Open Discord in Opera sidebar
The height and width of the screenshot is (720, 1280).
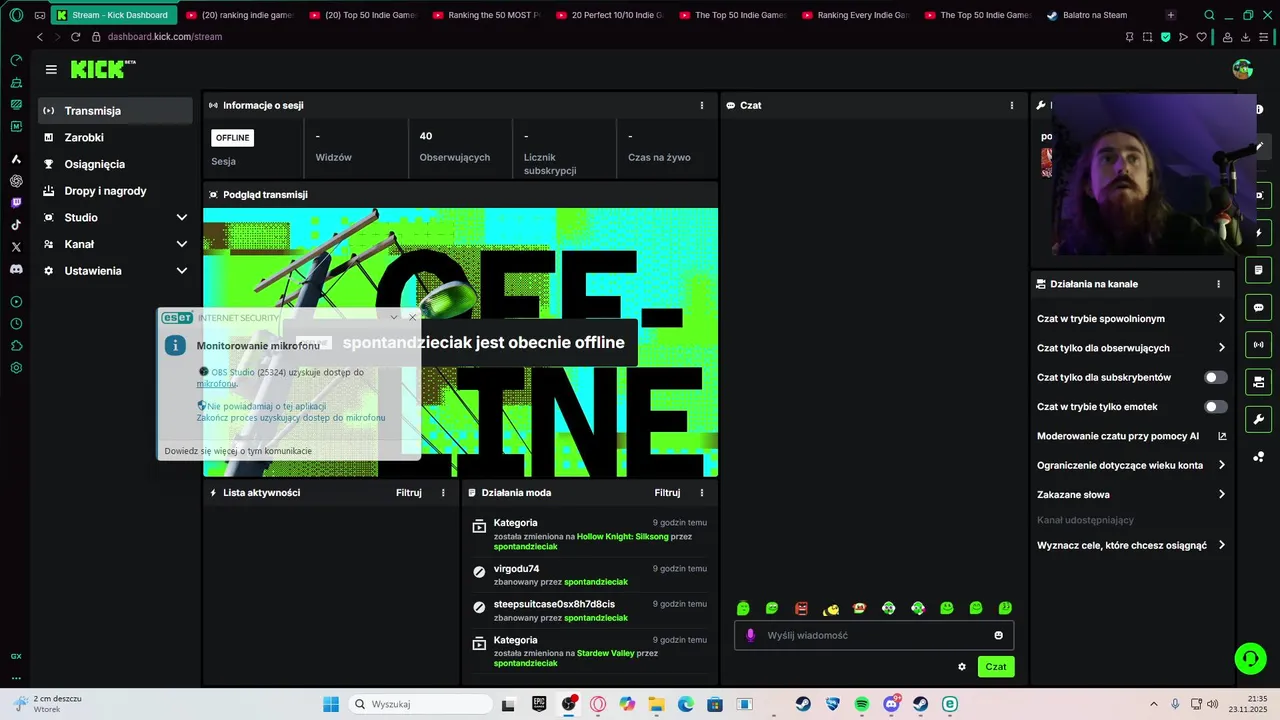coord(16,269)
